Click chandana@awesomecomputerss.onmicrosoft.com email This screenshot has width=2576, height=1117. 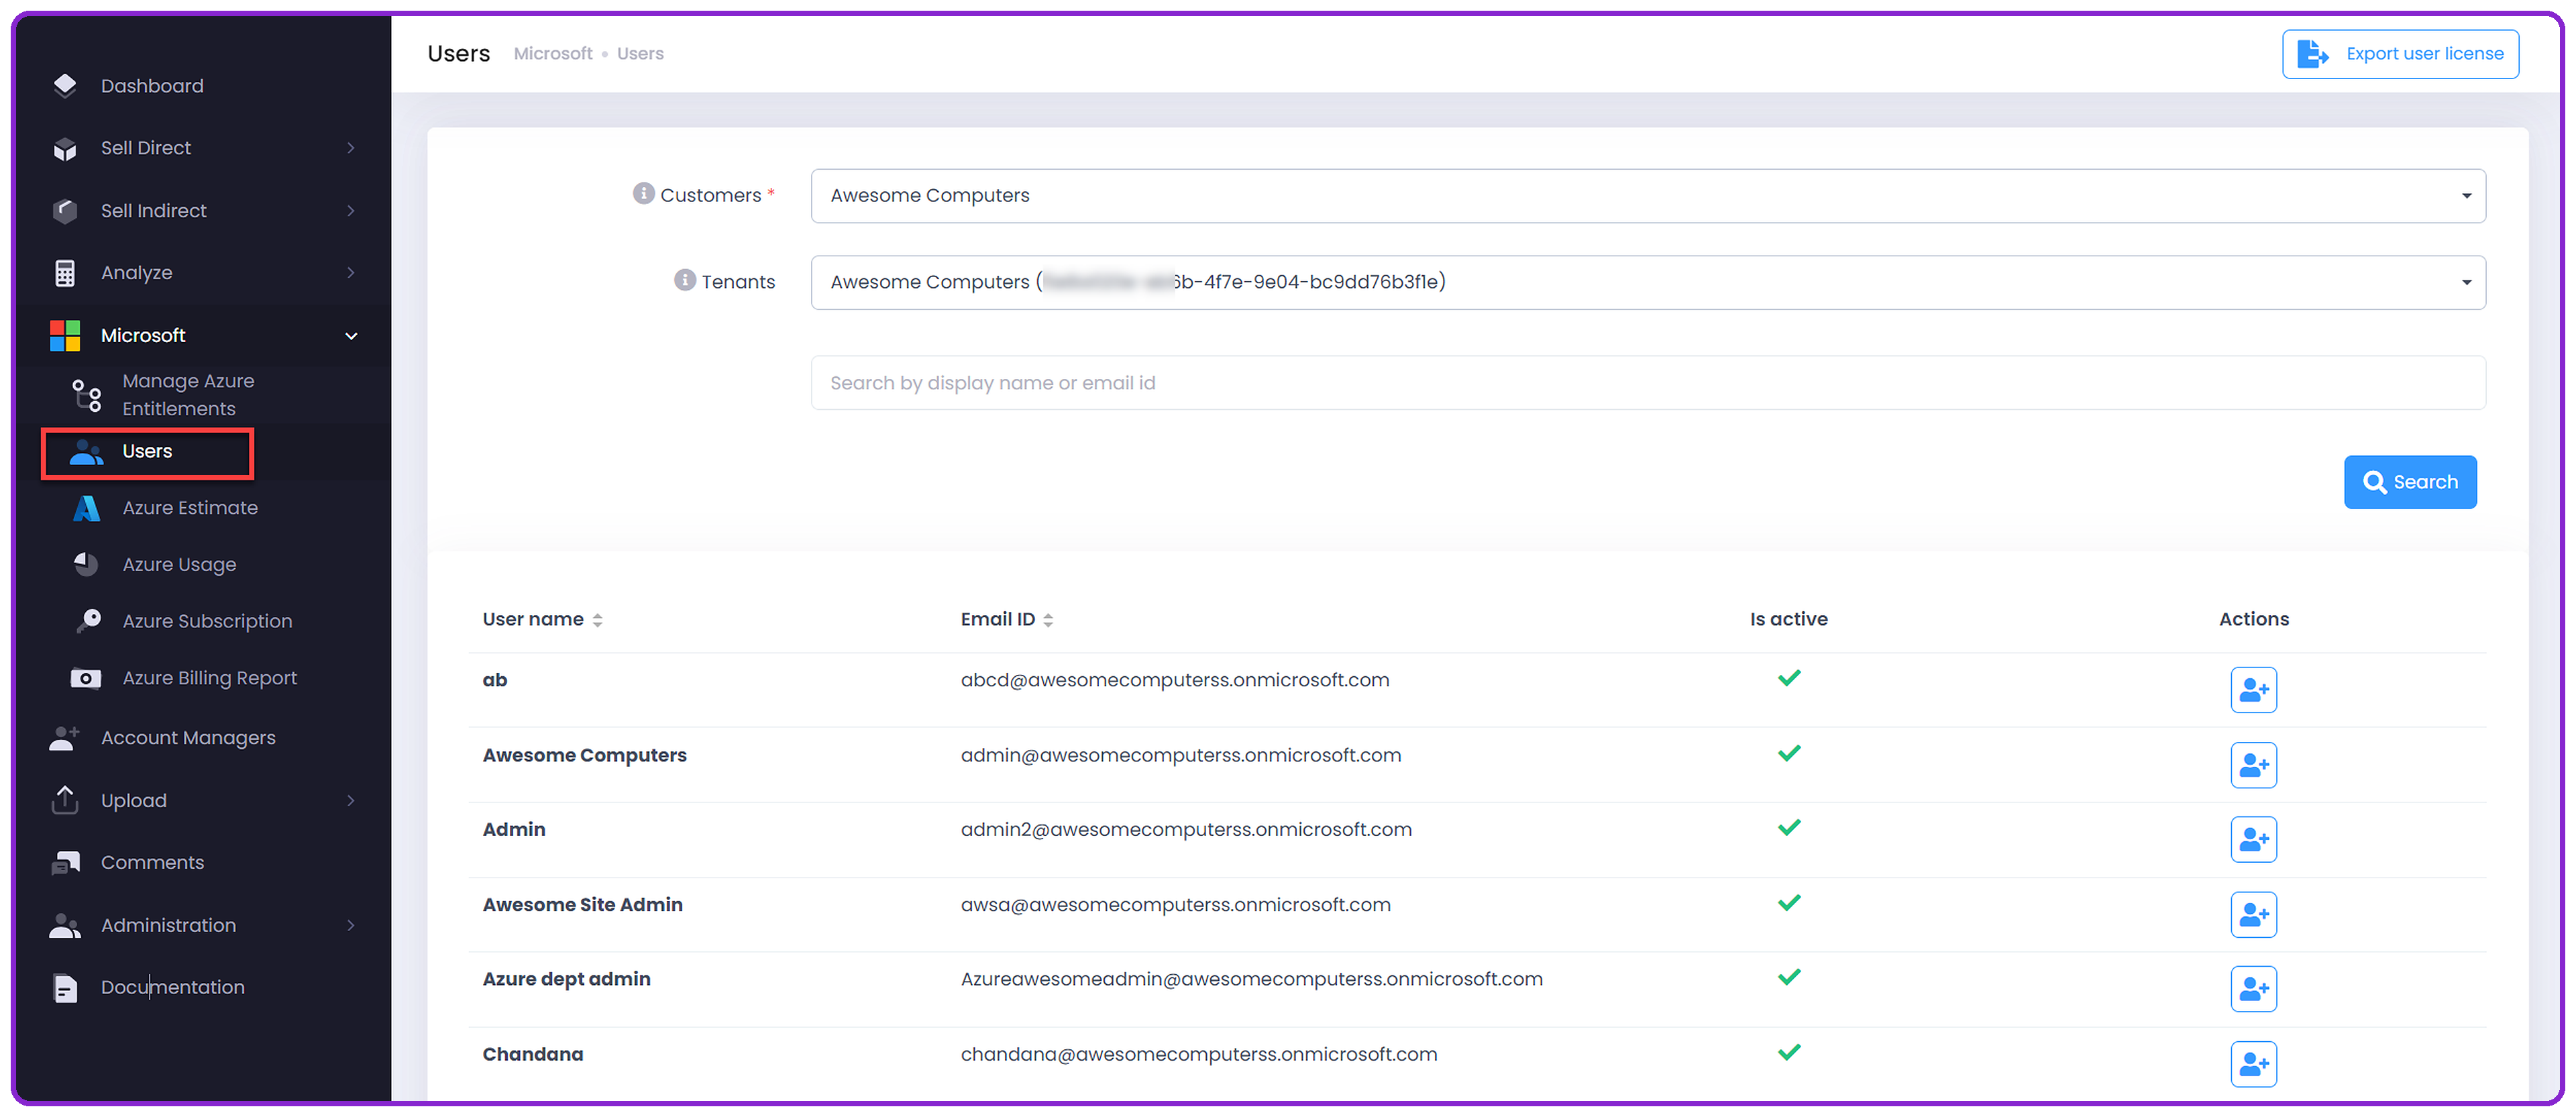tap(1199, 1054)
